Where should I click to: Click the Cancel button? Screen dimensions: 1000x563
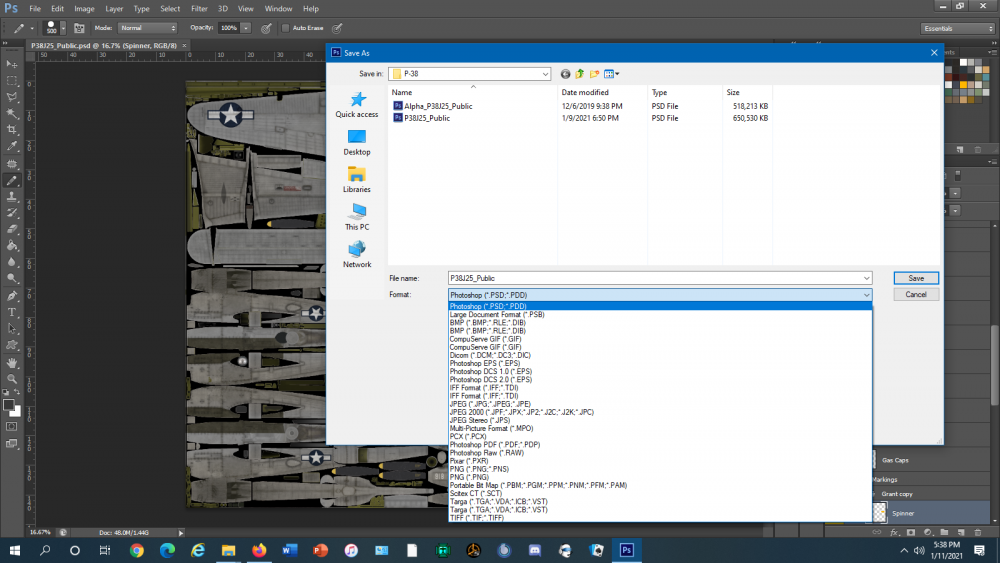point(915,295)
